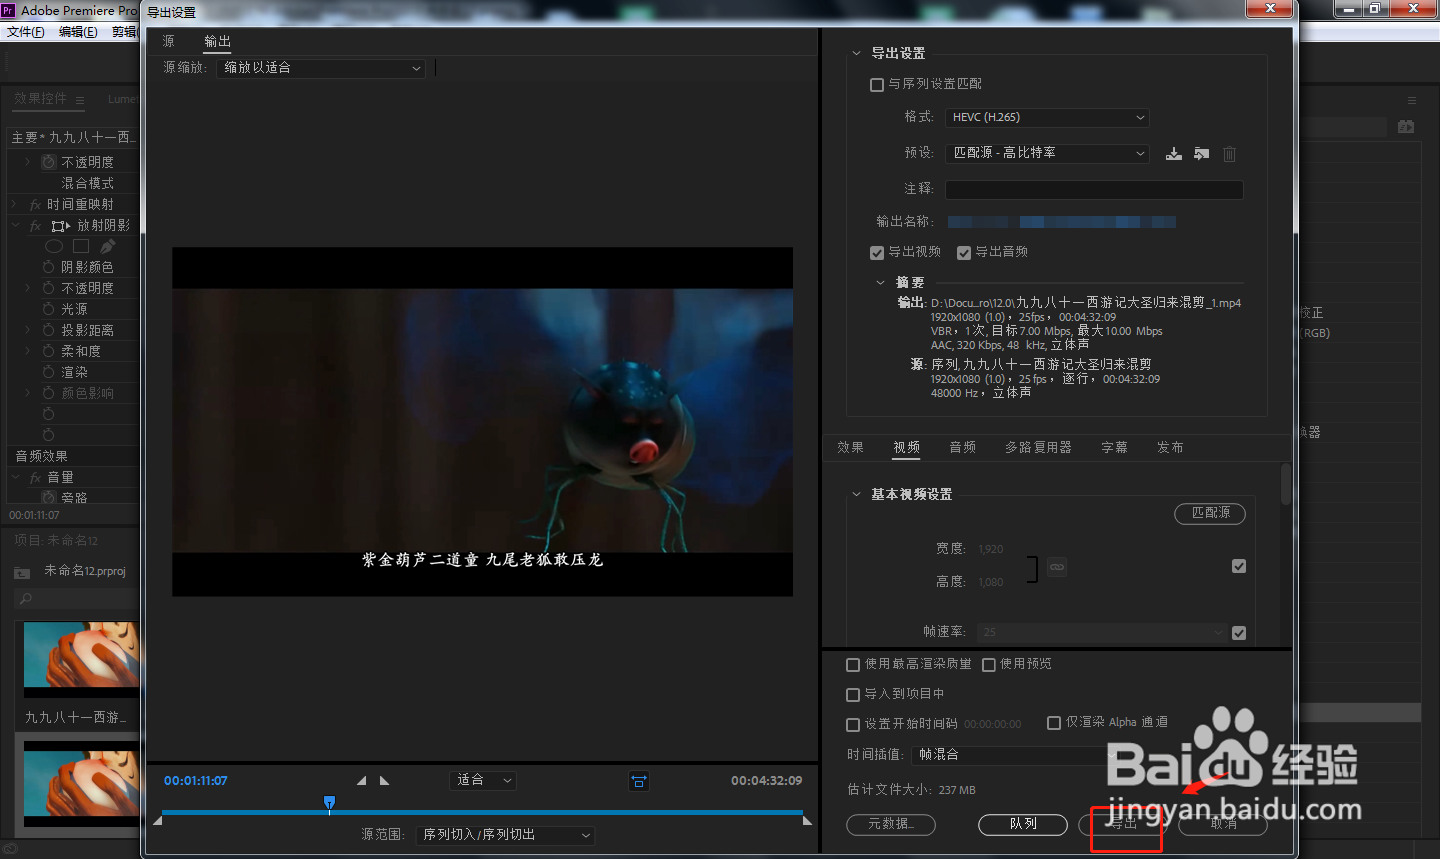Expand the 时间重映射 effect row
The image size is (1440, 859).
click(x=14, y=205)
